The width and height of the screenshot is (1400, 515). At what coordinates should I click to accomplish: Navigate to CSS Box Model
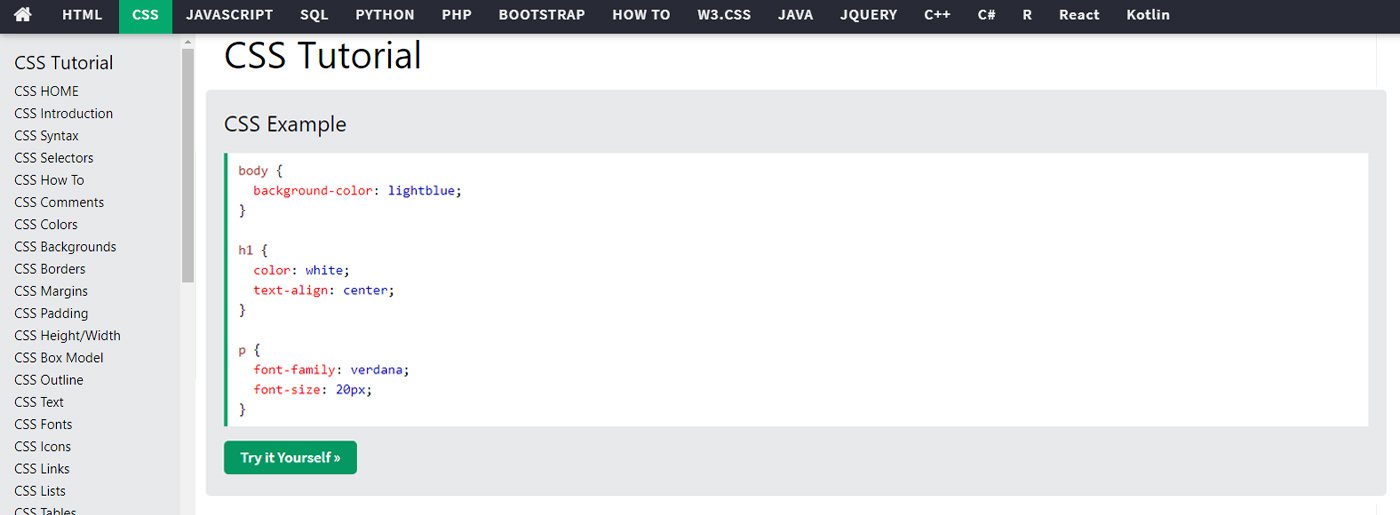tap(59, 358)
